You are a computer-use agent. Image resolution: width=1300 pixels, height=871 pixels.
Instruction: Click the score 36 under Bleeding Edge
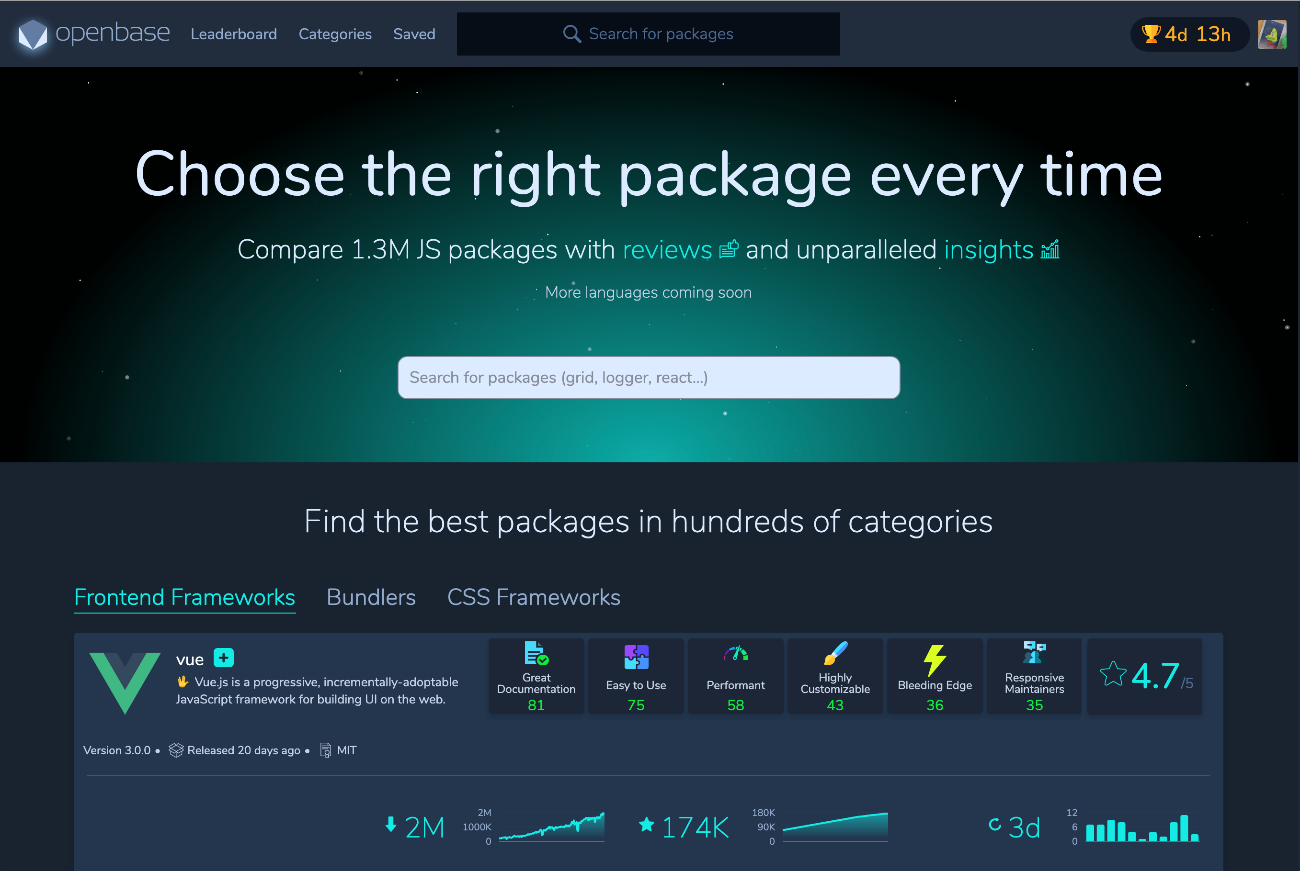click(935, 705)
